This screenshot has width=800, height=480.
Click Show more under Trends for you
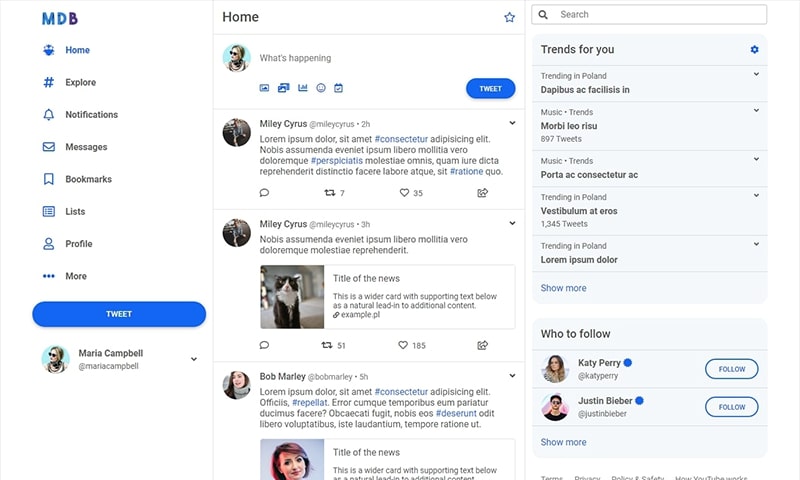[x=563, y=288]
